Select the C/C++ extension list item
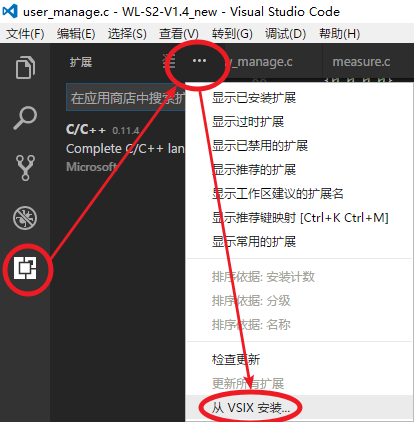 click(125, 148)
